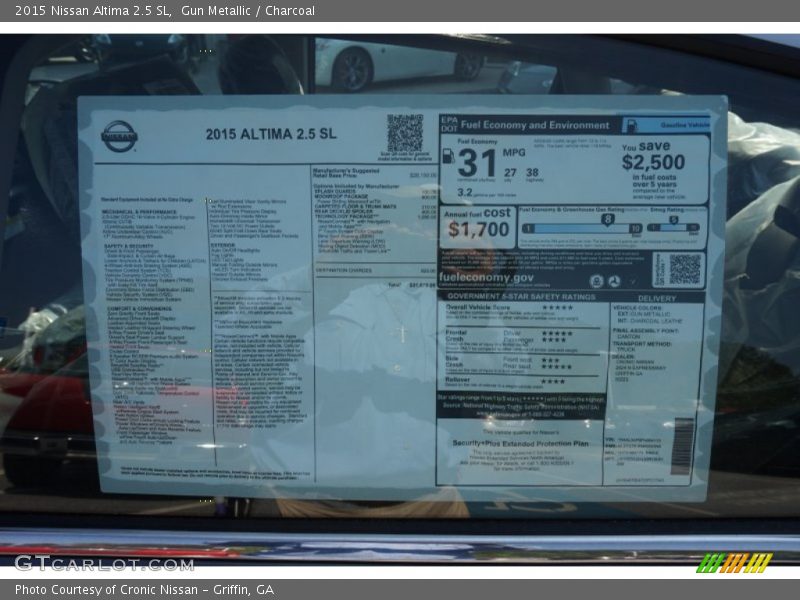
Task: Click the 'COMFORT & CONVENIENCE' section heading
Action: coord(139,309)
